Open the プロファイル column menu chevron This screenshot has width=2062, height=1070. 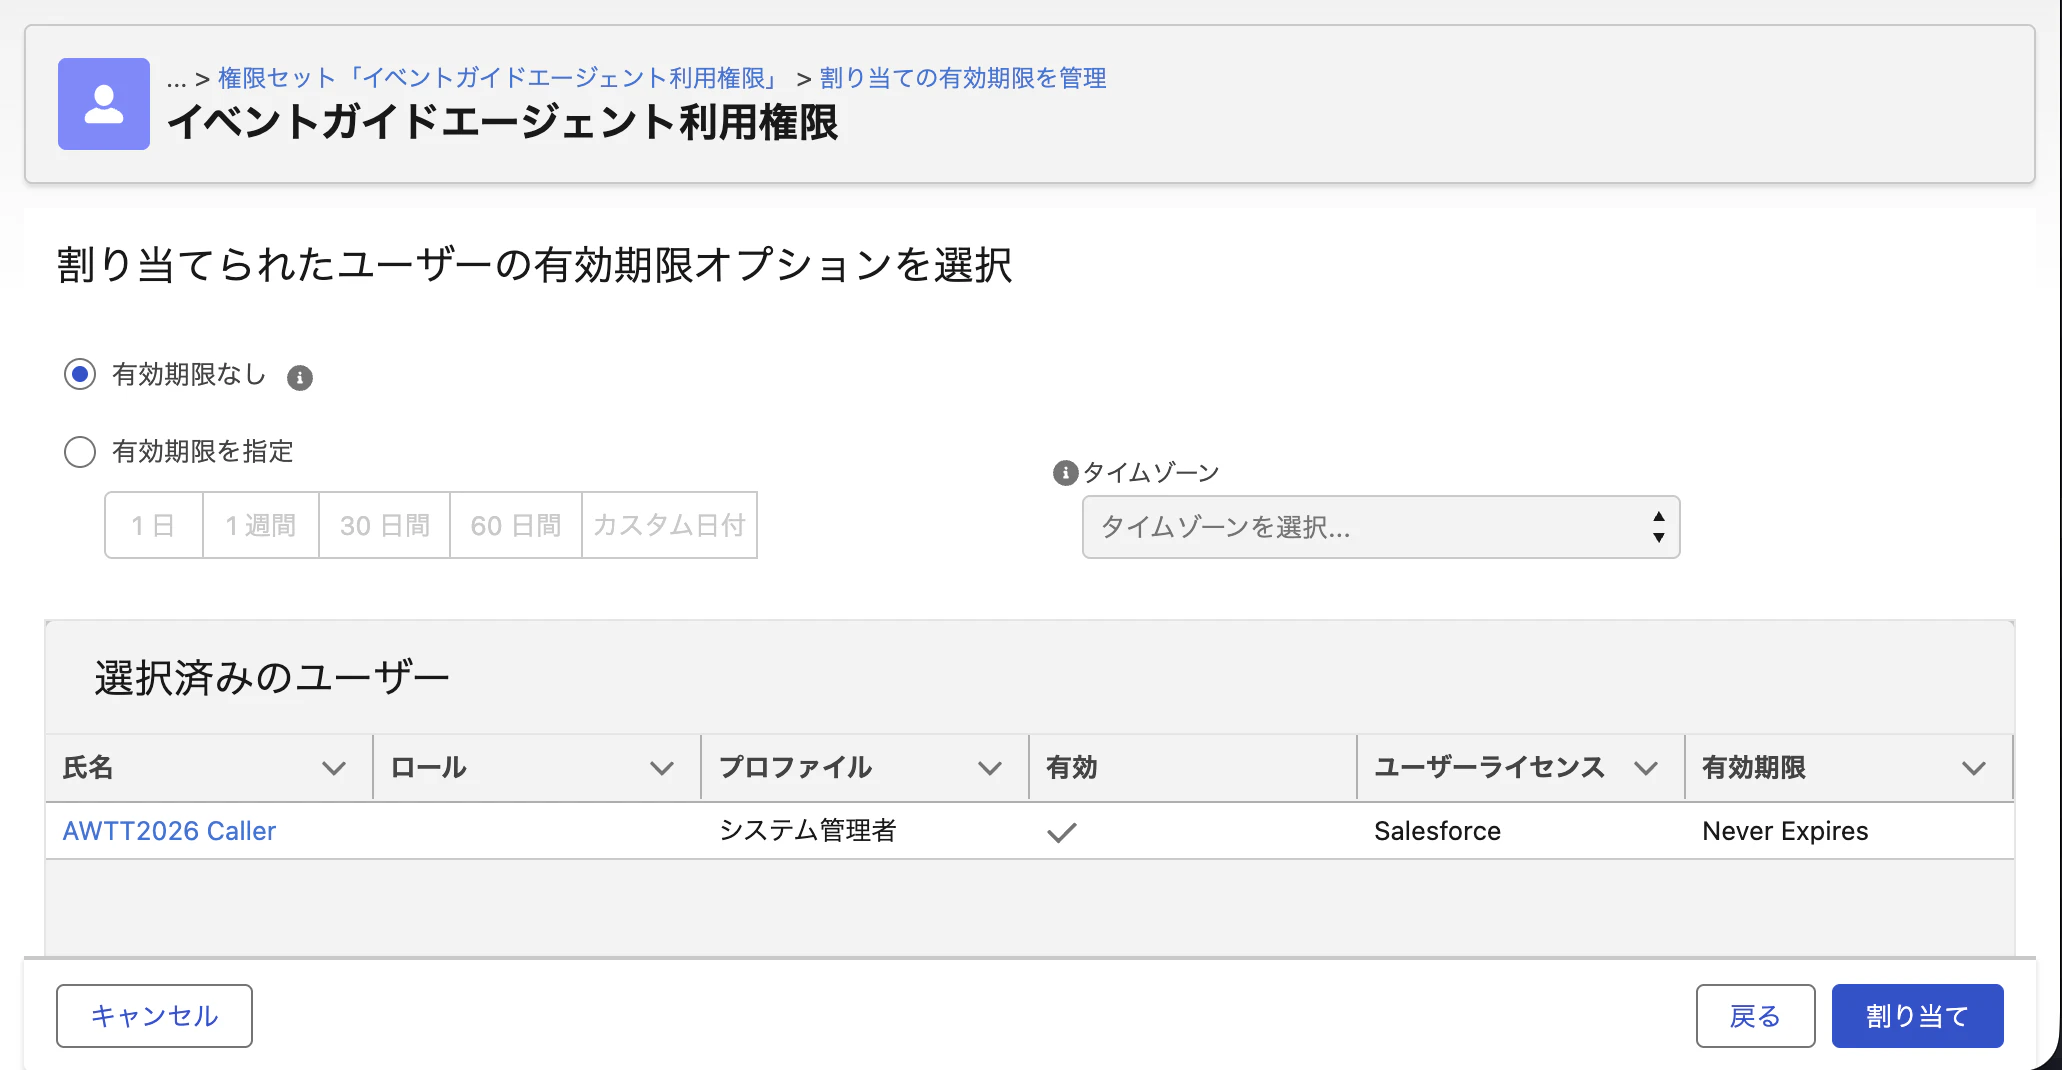coord(990,768)
